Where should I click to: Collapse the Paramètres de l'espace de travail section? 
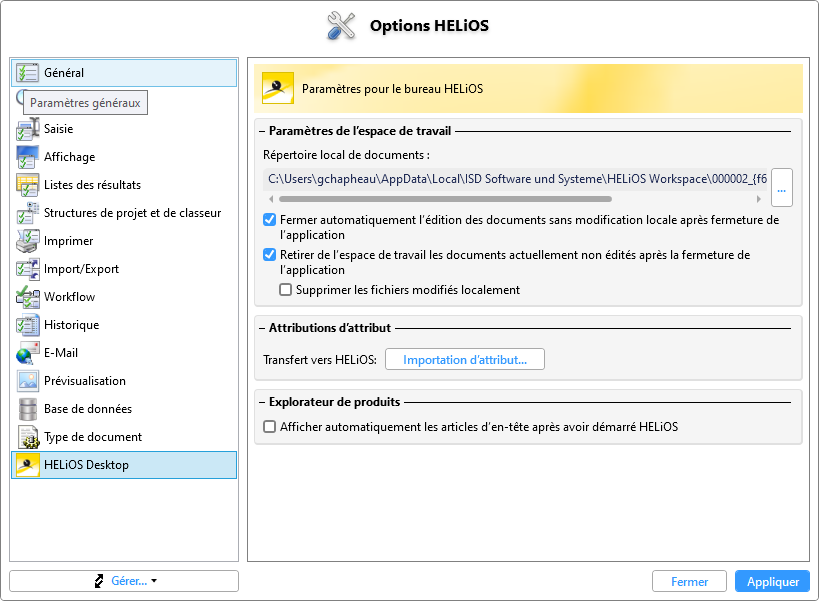262,131
